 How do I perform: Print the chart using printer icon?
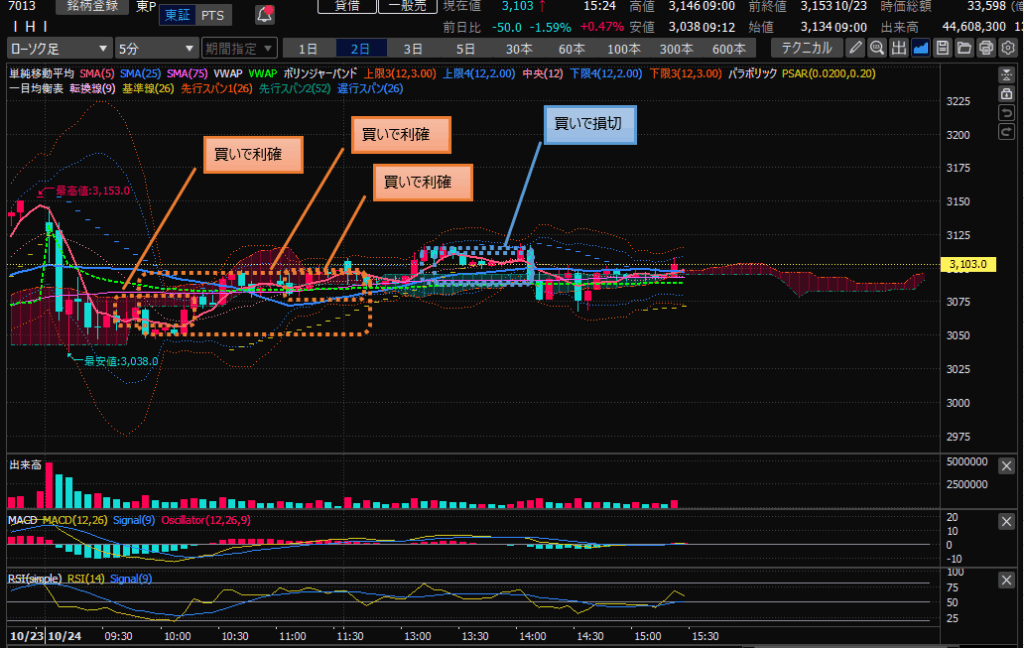986,48
